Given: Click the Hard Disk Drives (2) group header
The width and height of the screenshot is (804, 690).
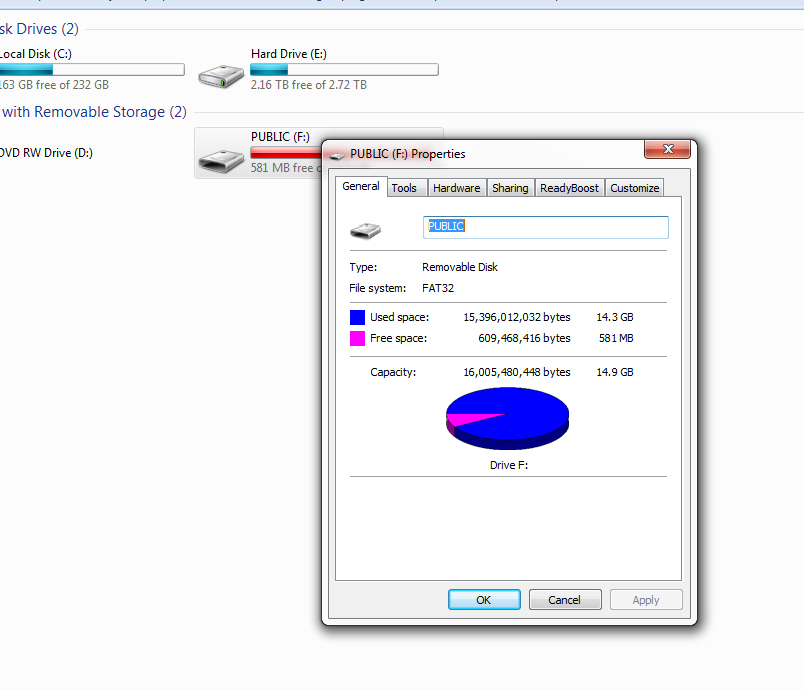Looking at the screenshot, I should point(39,29).
